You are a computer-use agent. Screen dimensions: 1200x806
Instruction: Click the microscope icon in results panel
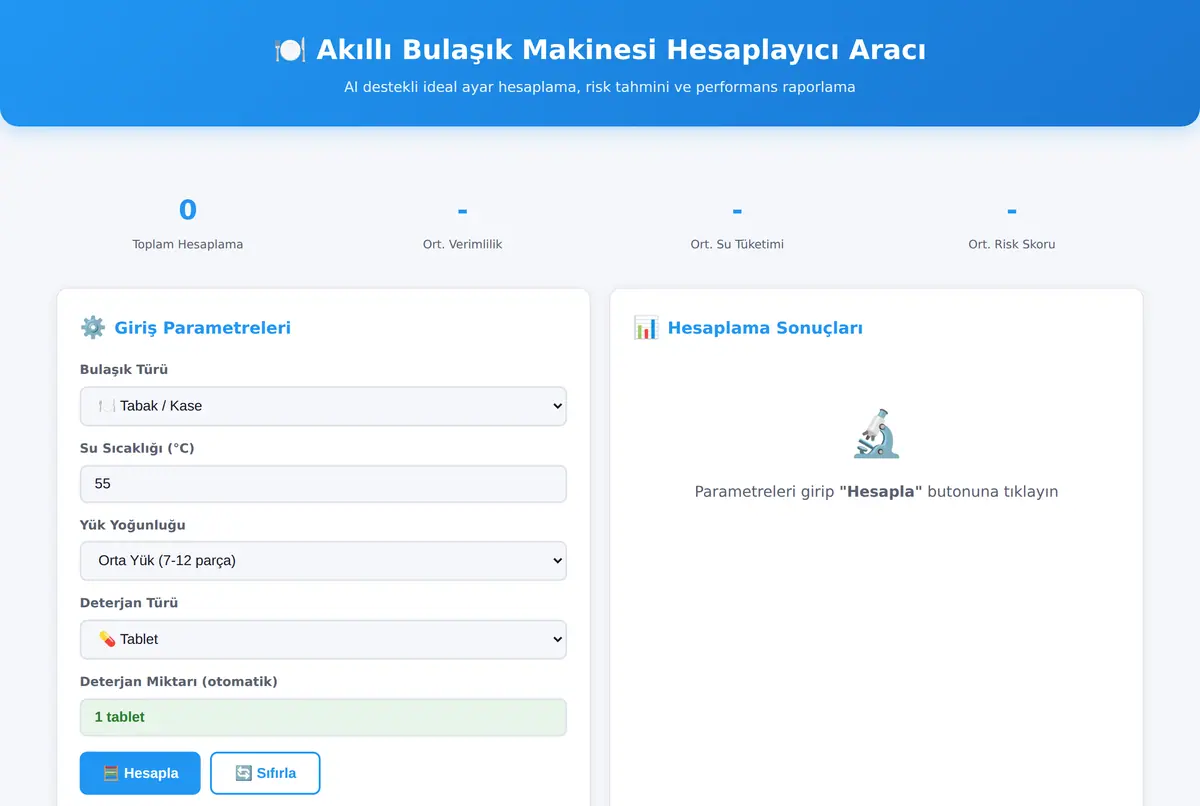point(876,433)
